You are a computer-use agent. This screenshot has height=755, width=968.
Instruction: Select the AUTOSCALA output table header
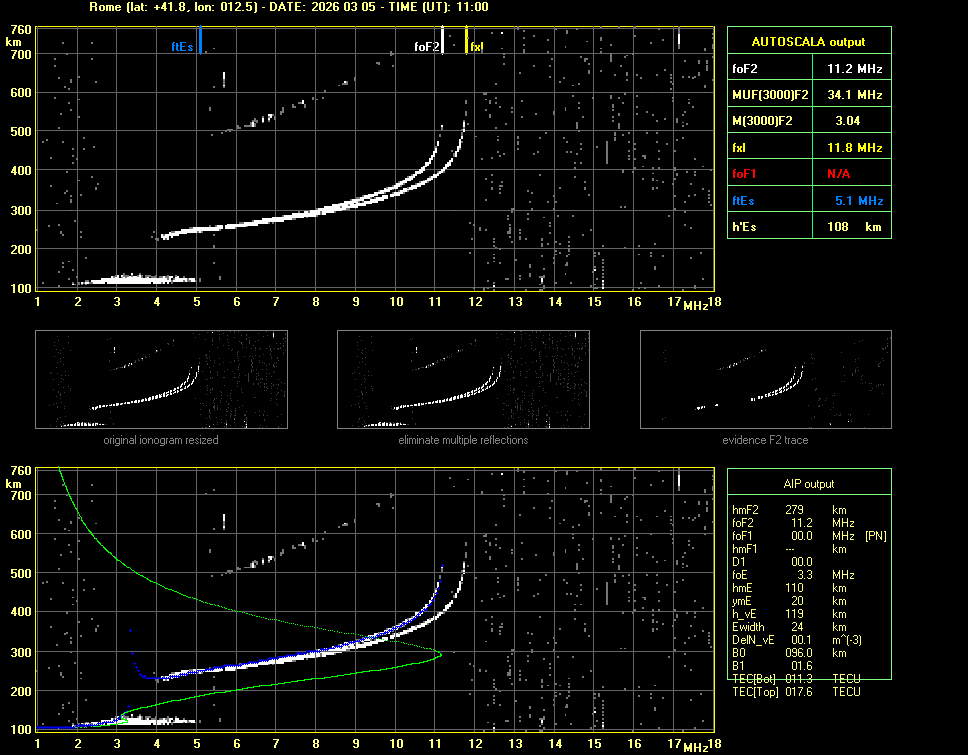[x=808, y=42]
